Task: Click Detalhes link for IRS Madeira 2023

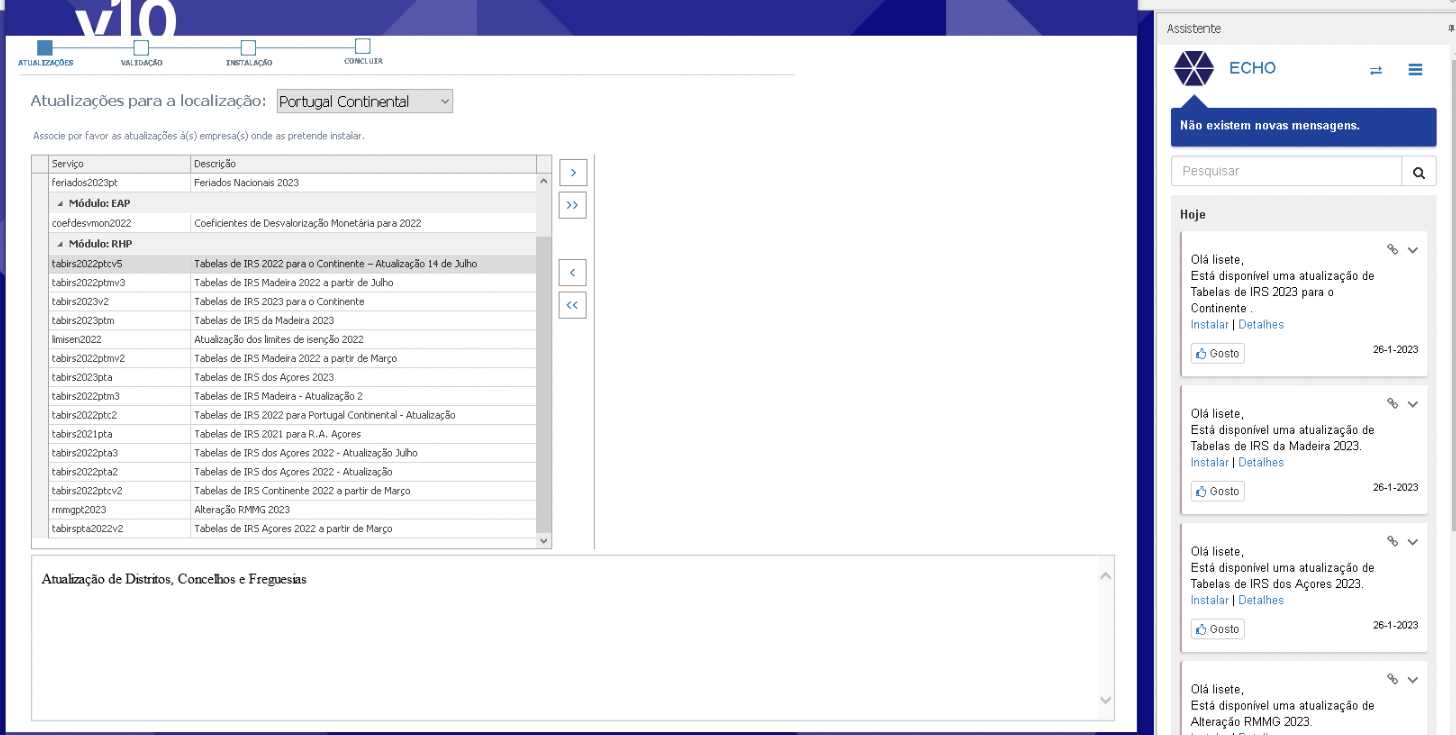Action: 1261,463
